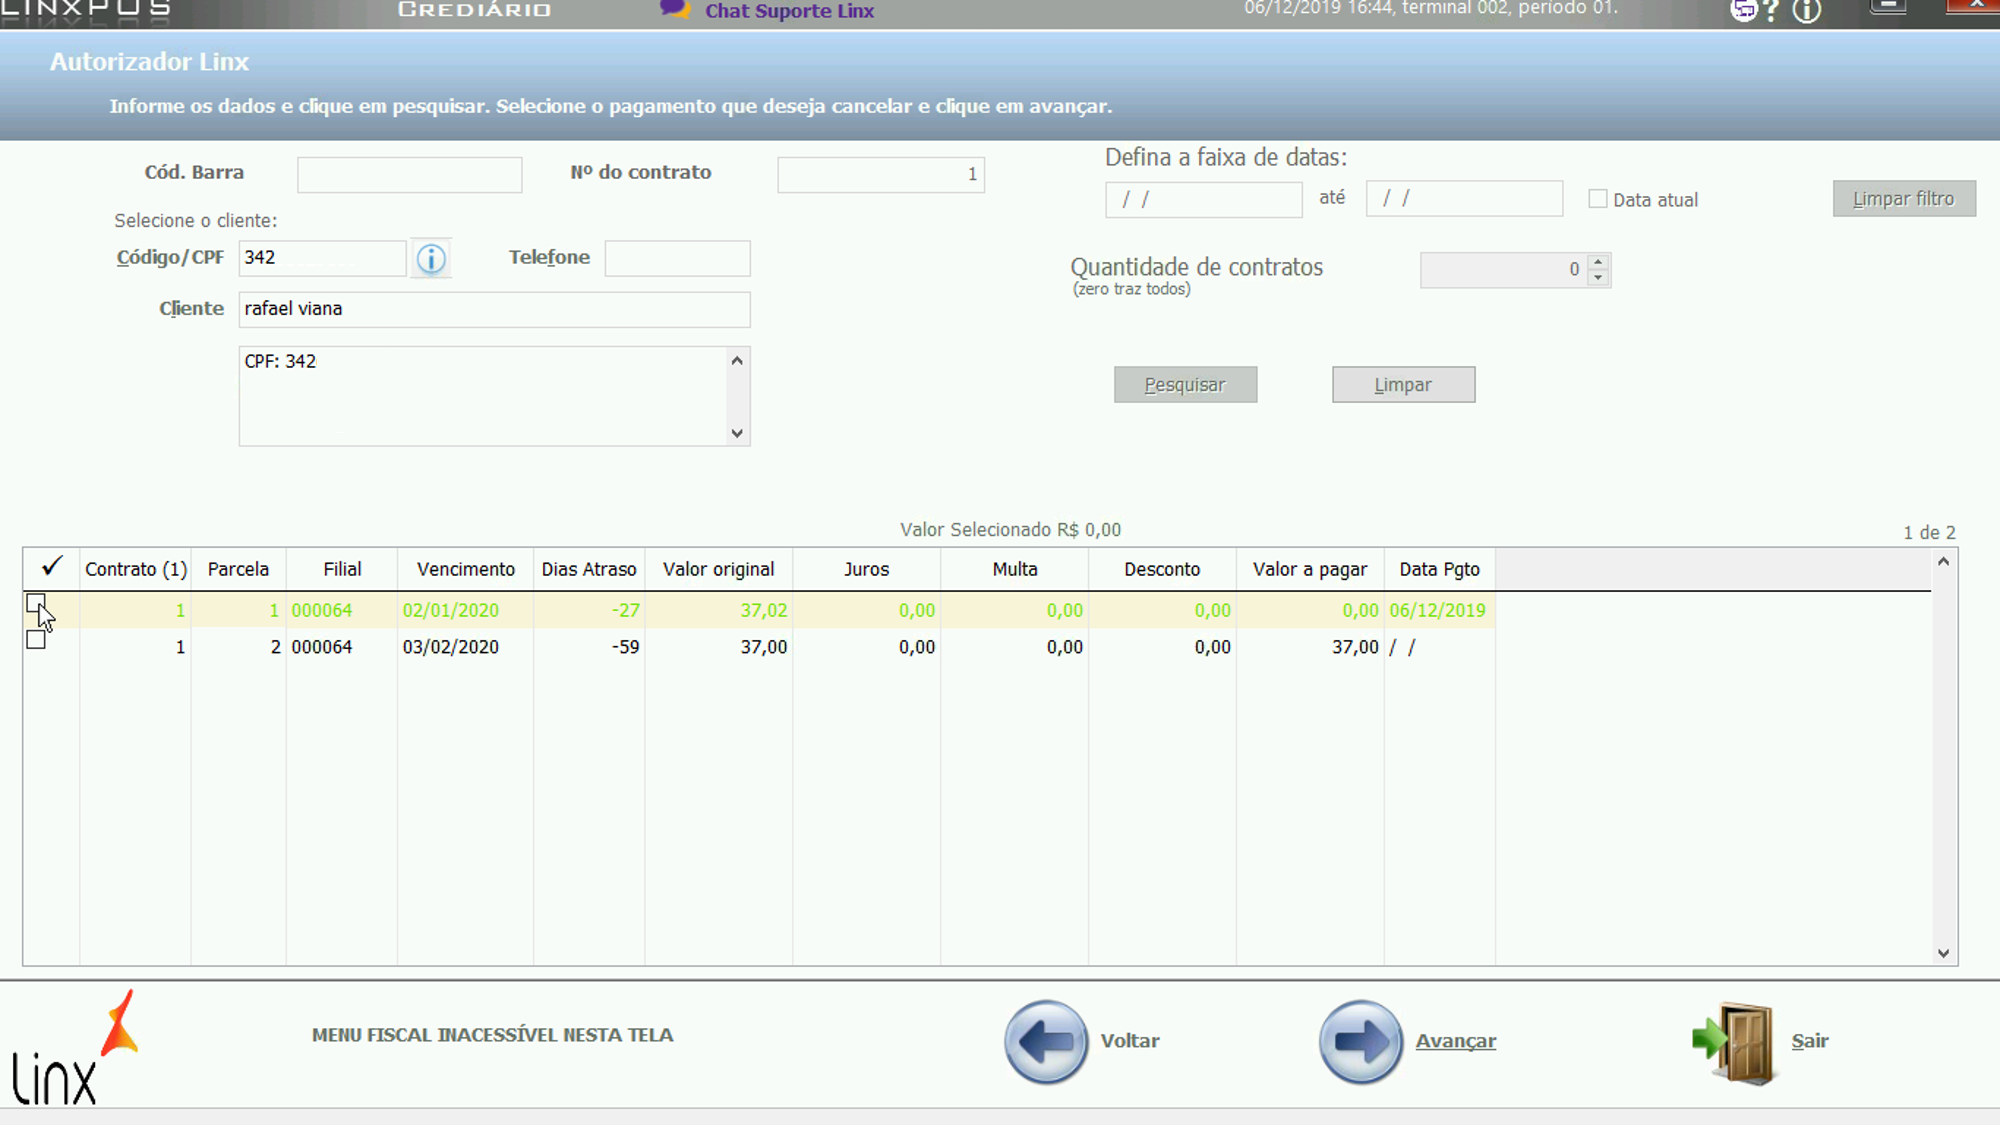Enable the Data atual checkbox

tap(1598, 199)
